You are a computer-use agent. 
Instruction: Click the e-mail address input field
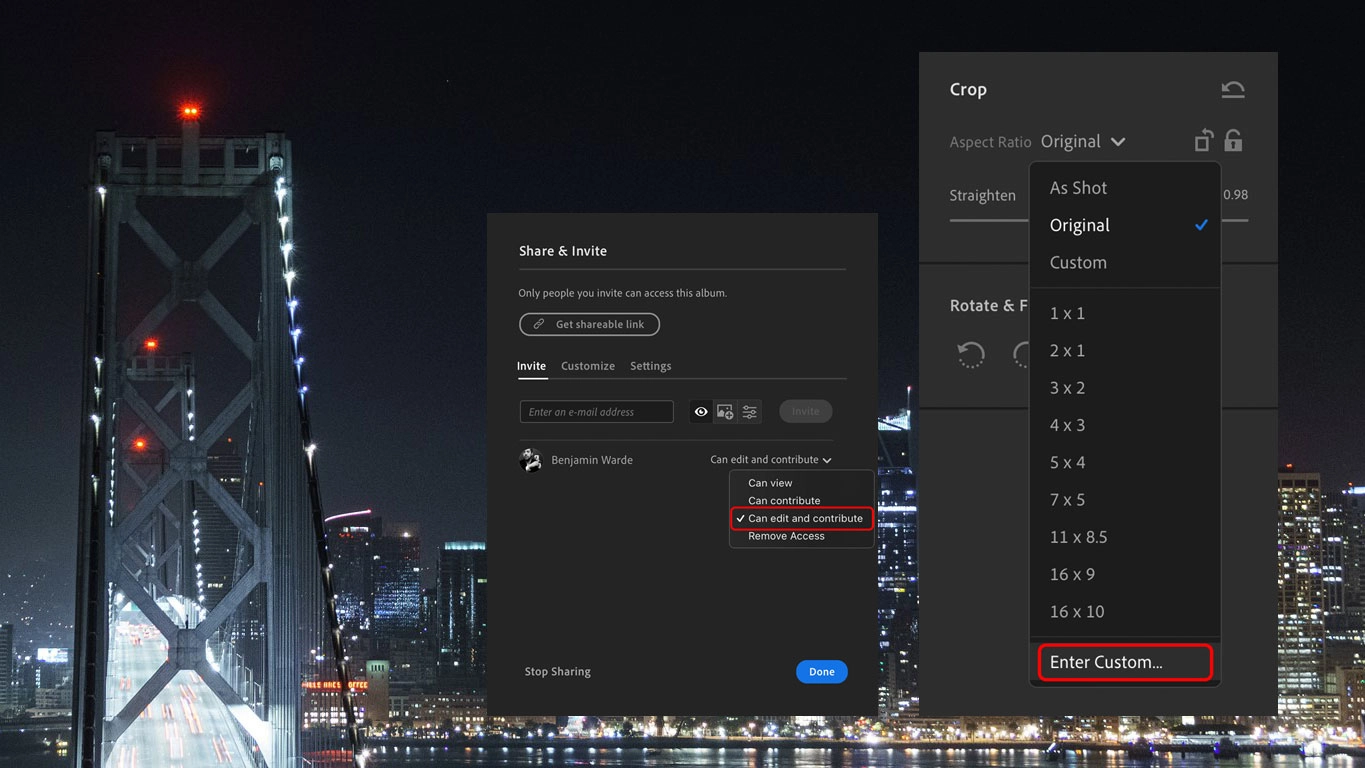click(597, 412)
